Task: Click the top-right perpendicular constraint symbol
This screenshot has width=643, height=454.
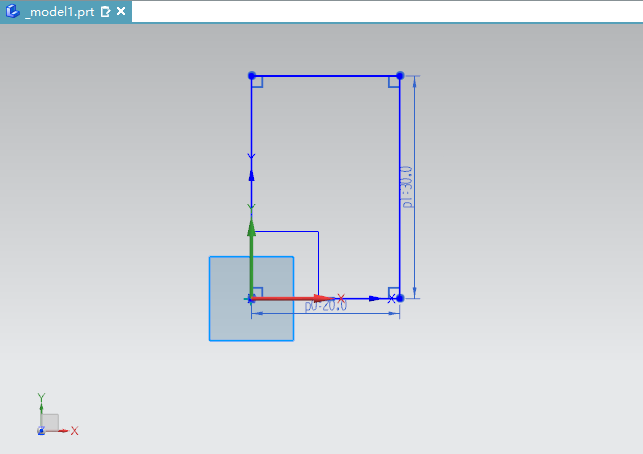Action: [394, 82]
